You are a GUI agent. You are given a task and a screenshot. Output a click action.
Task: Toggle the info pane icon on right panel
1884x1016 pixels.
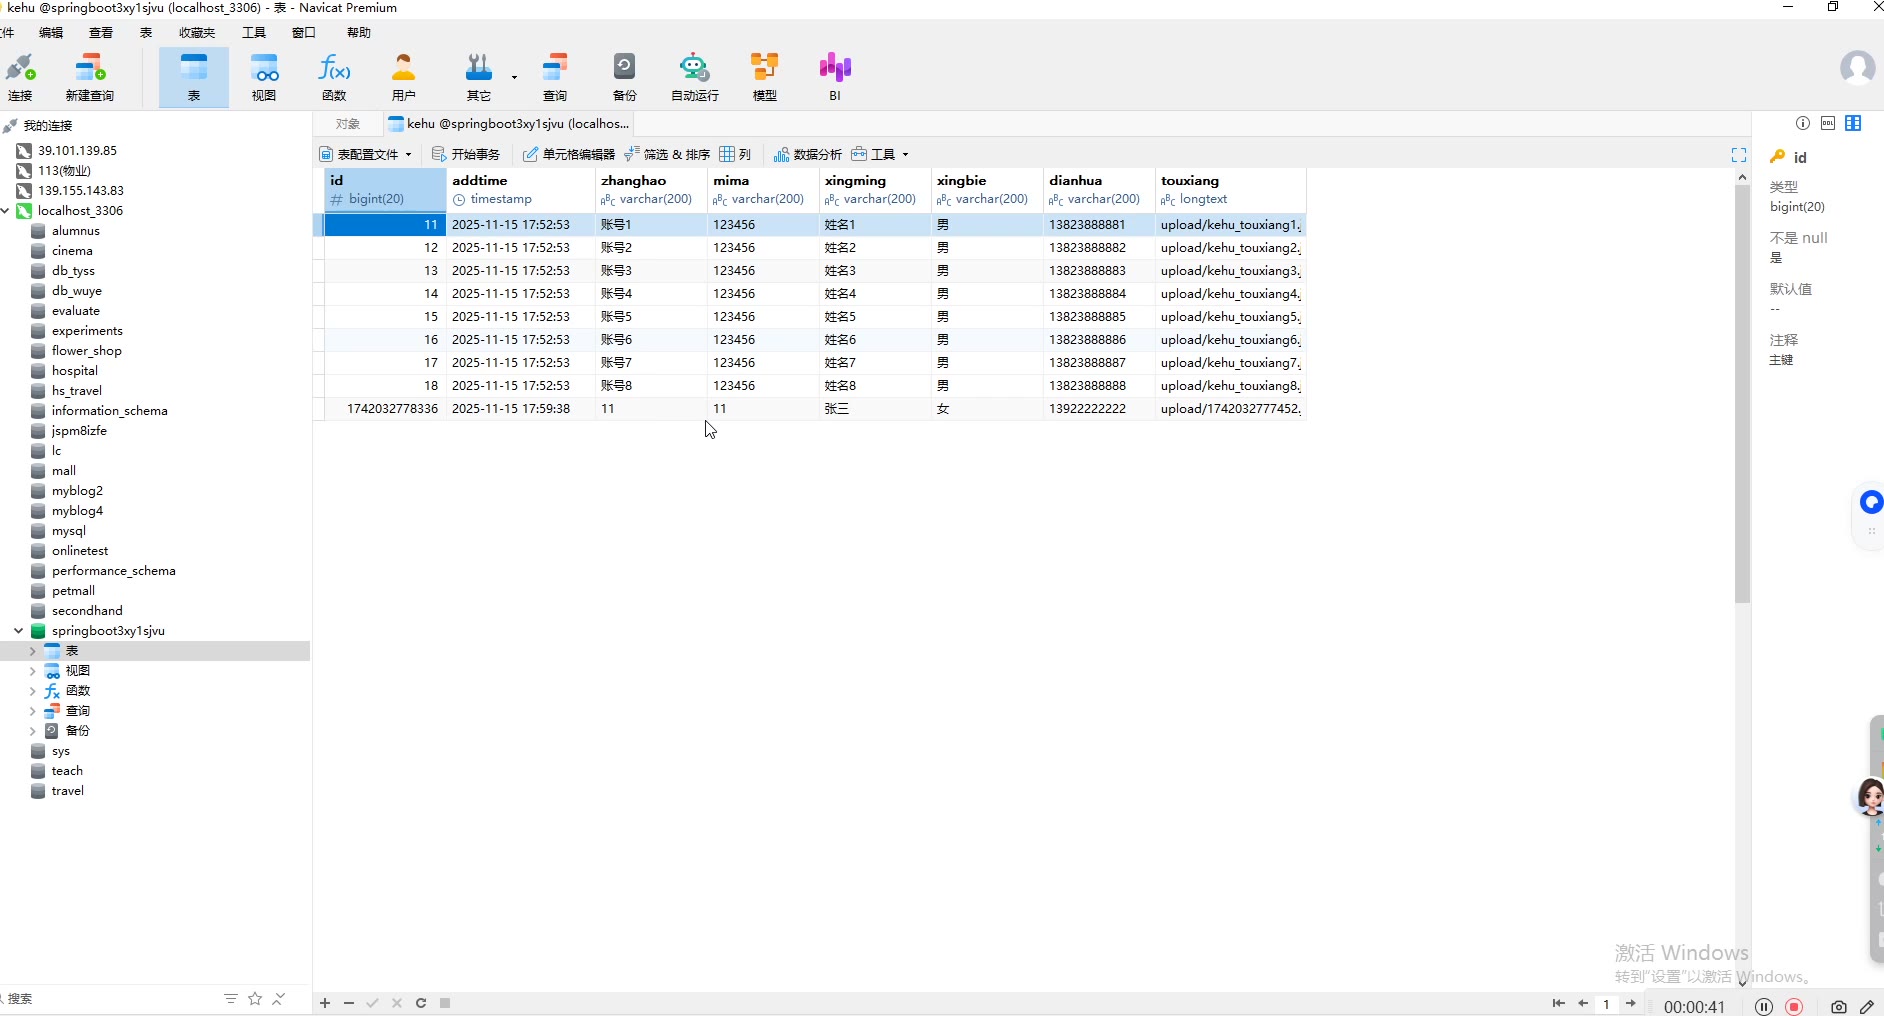click(x=1802, y=123)
